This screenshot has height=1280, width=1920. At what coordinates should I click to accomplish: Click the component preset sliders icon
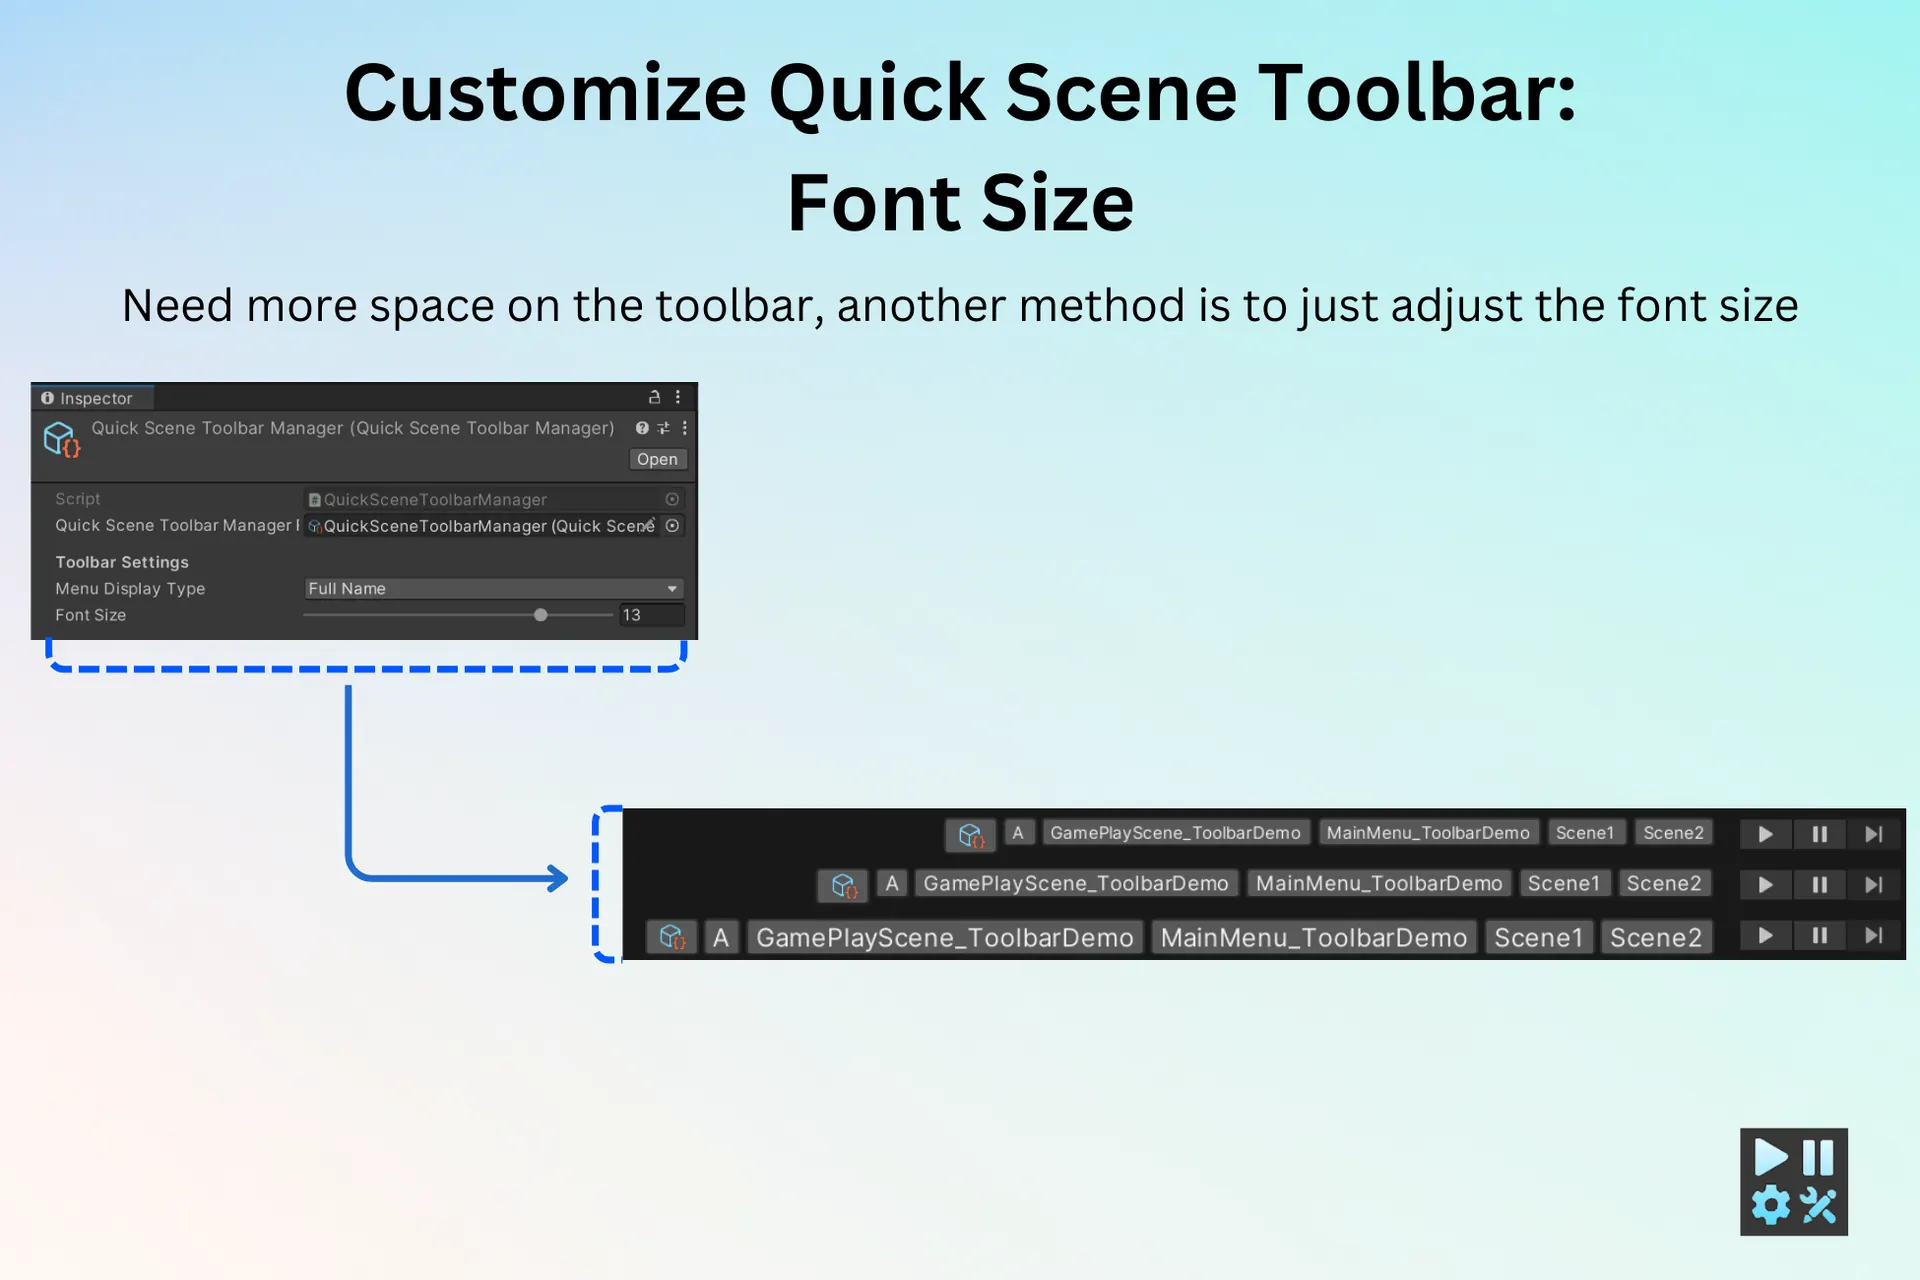663,428
